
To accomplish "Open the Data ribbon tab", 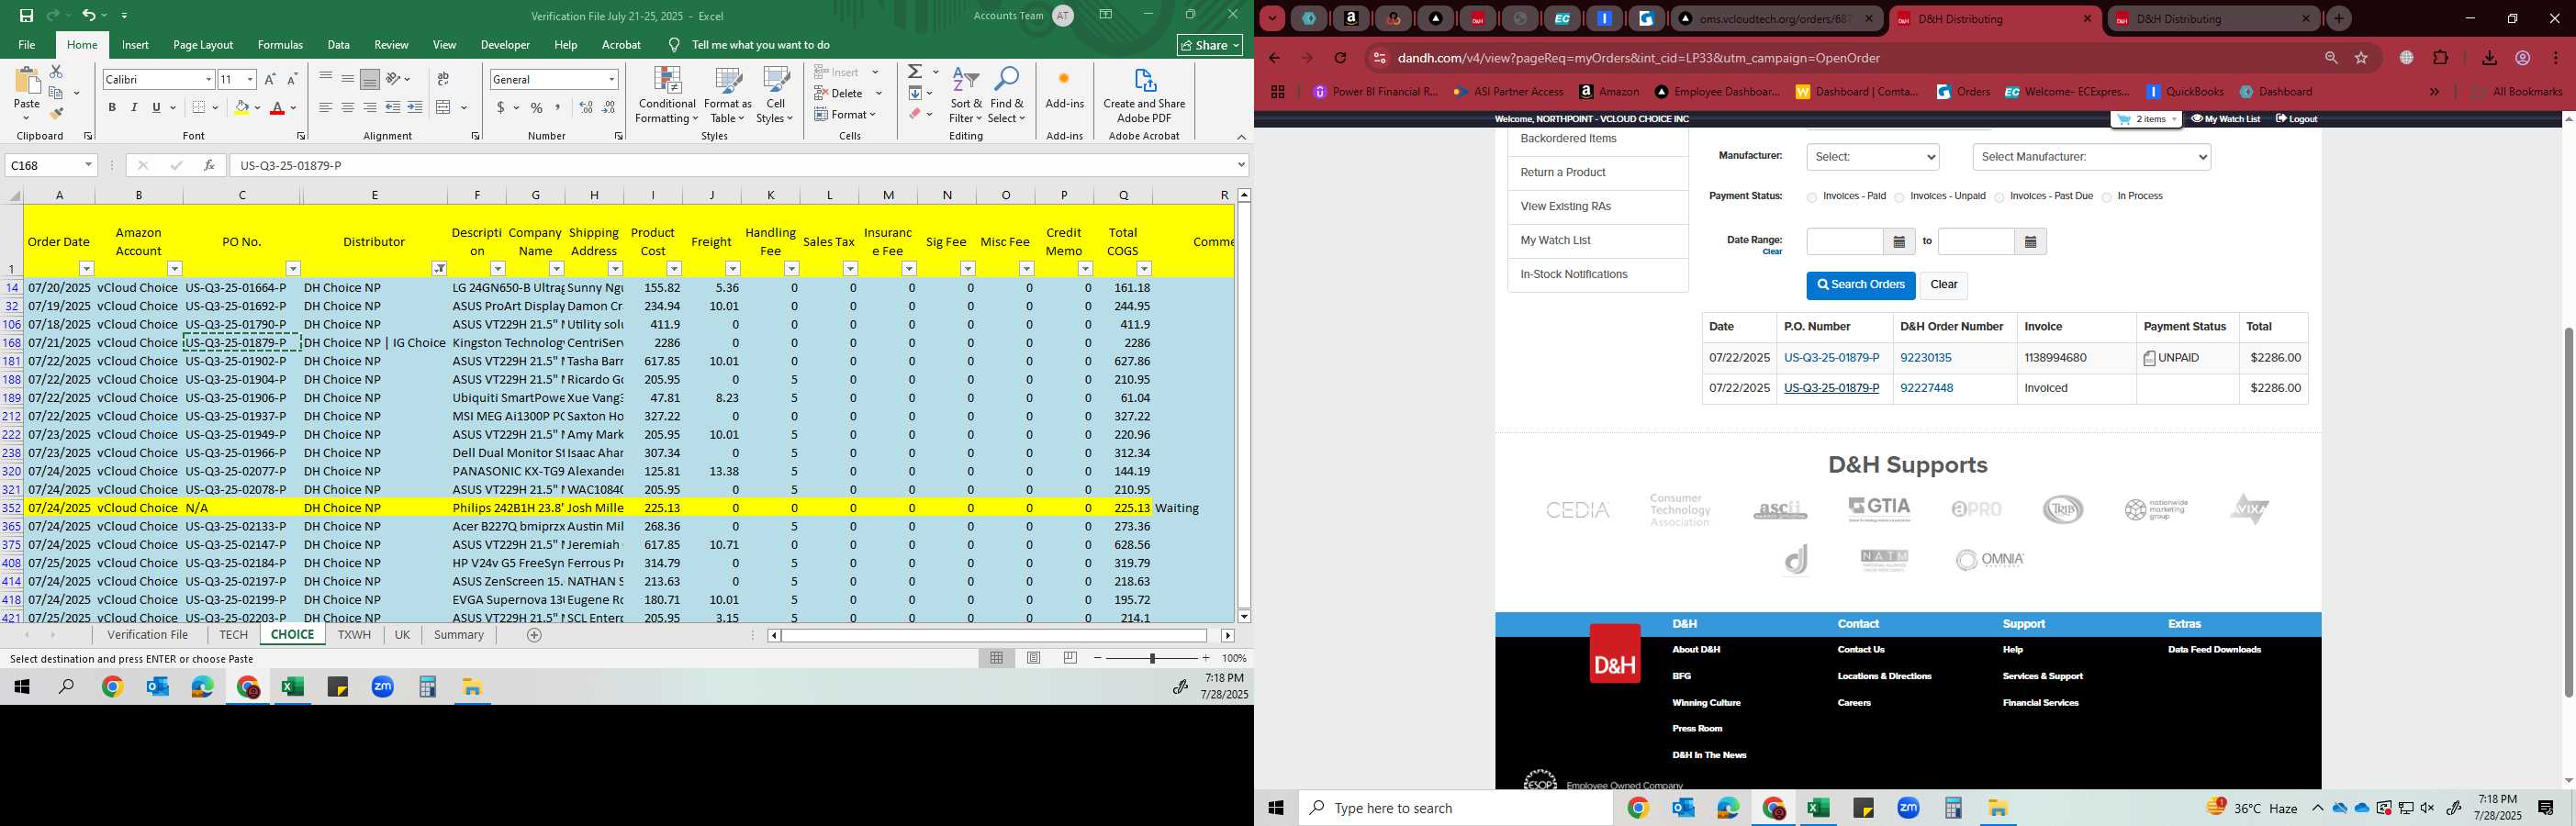I will click(x=339, y=45).
